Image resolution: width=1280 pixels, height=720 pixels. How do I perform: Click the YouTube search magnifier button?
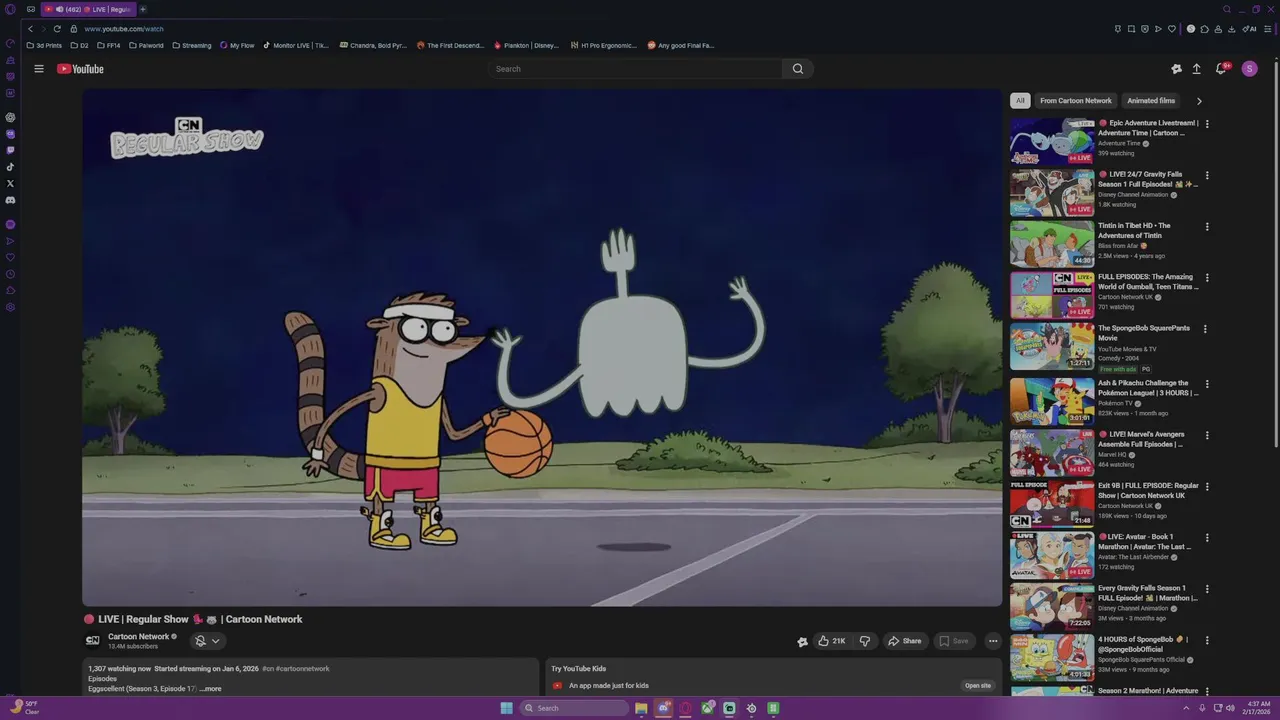[798, 69]
